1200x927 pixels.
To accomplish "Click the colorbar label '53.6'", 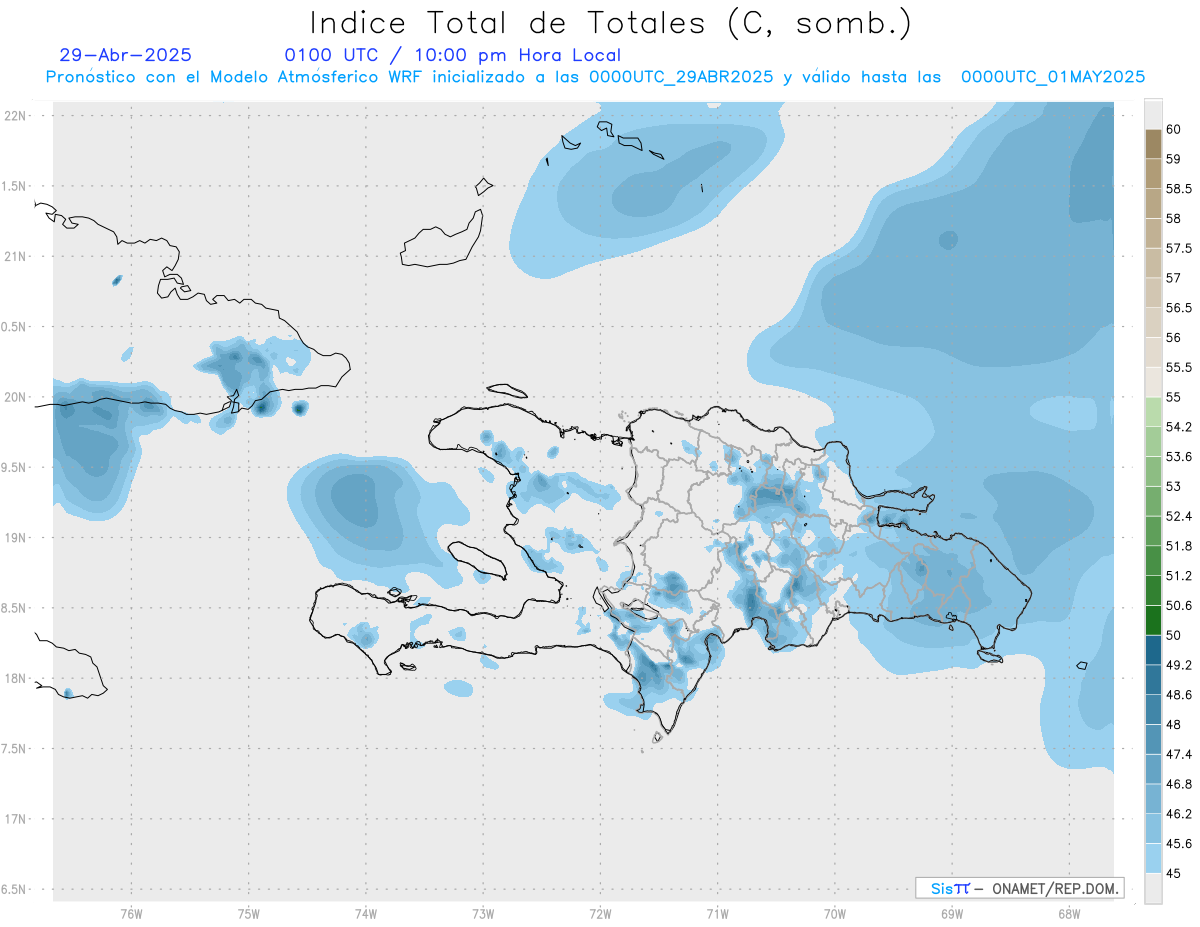I will click(x=1179, y=456).
